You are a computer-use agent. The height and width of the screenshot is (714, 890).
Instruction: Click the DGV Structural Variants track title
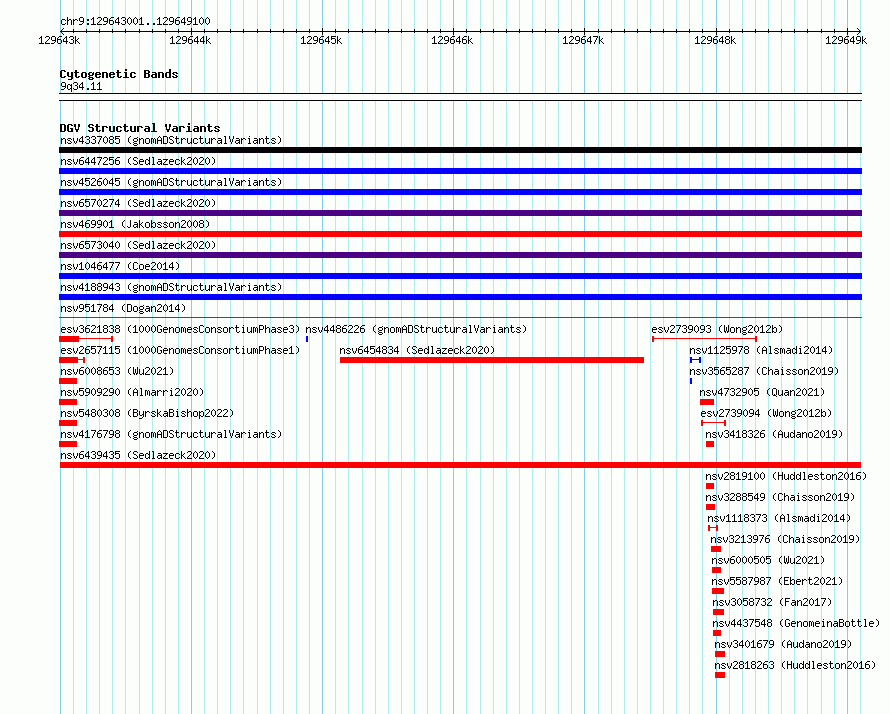(x=140, y=128)
